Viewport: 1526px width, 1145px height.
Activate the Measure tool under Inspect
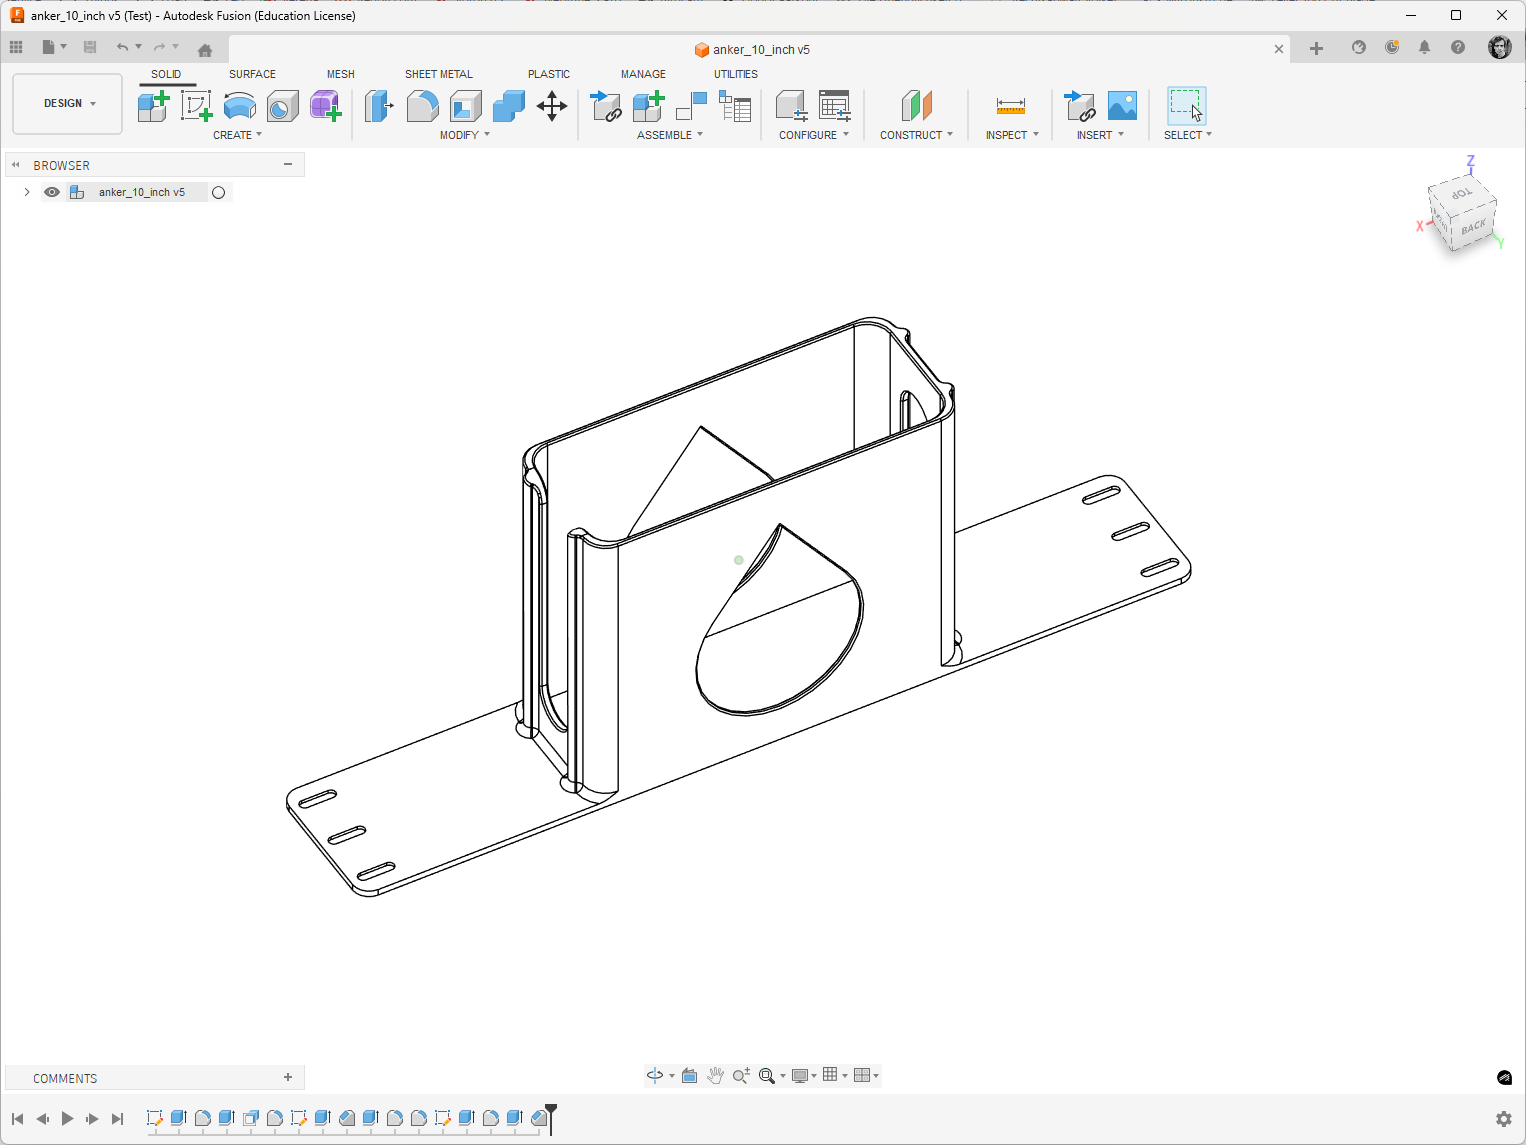[1011, 105]
